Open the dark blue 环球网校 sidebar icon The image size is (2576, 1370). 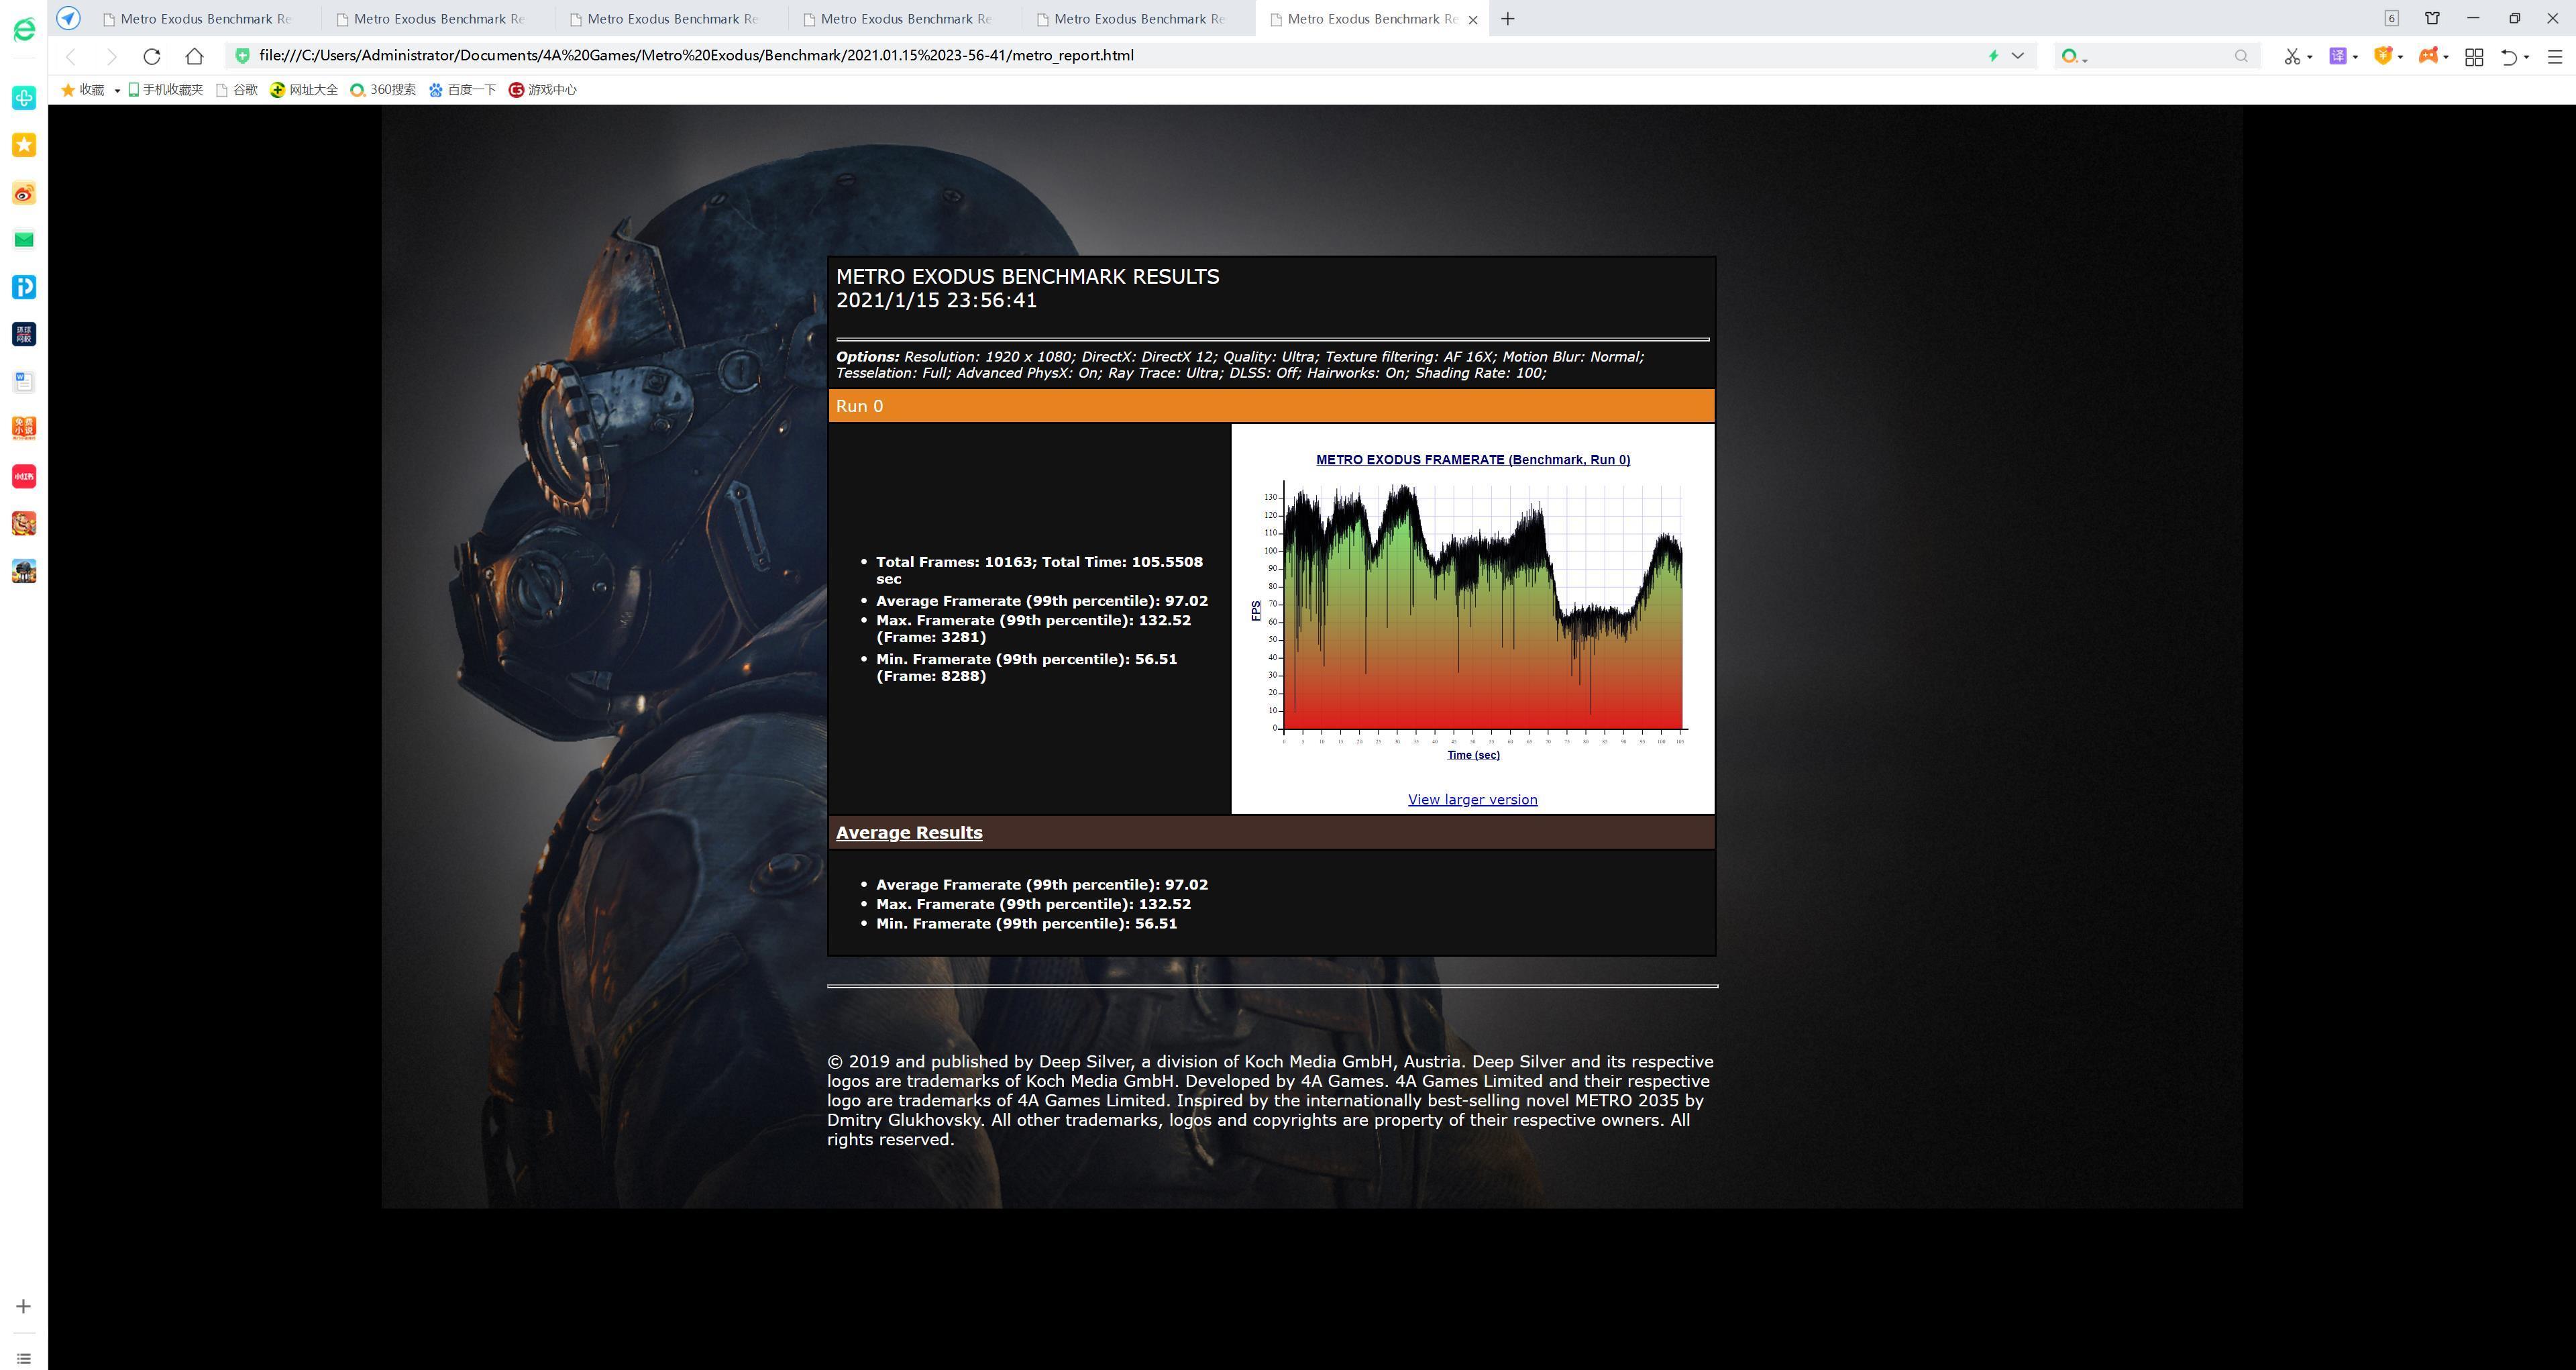tap(24, 334)
